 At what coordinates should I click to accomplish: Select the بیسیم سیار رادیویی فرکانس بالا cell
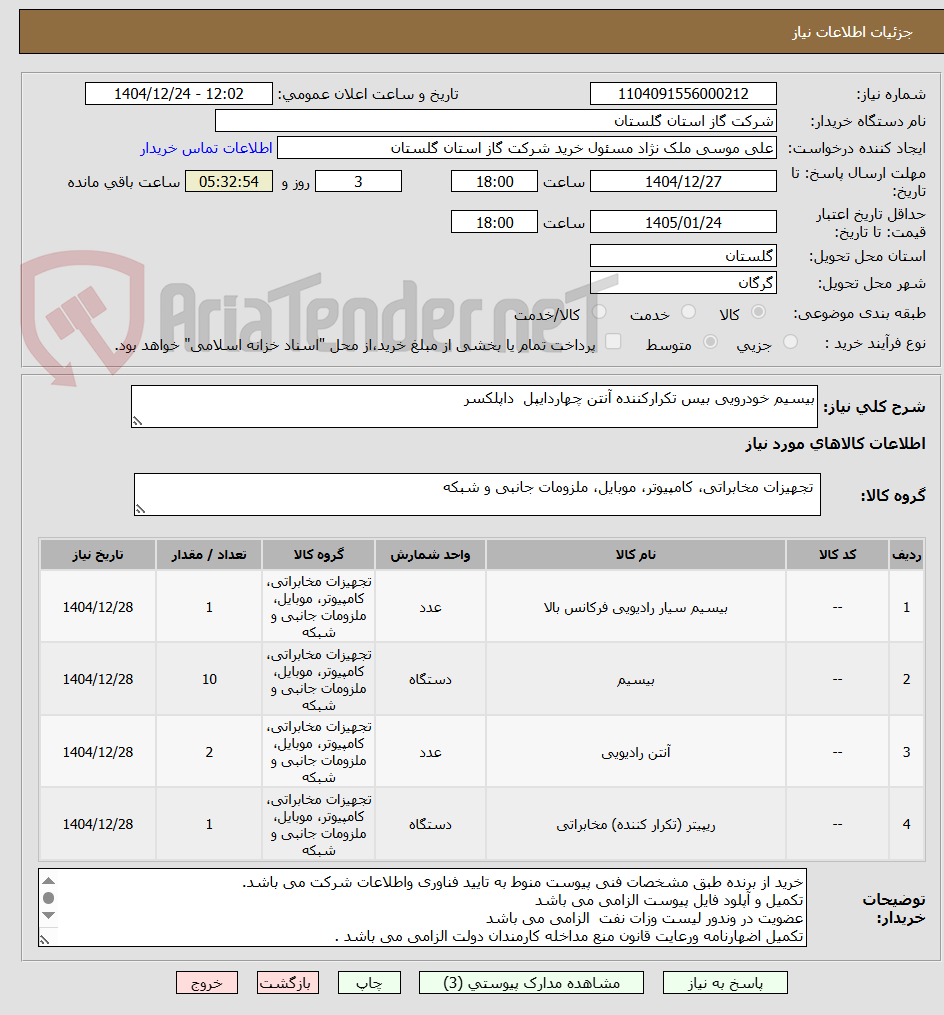click(636, 607)
